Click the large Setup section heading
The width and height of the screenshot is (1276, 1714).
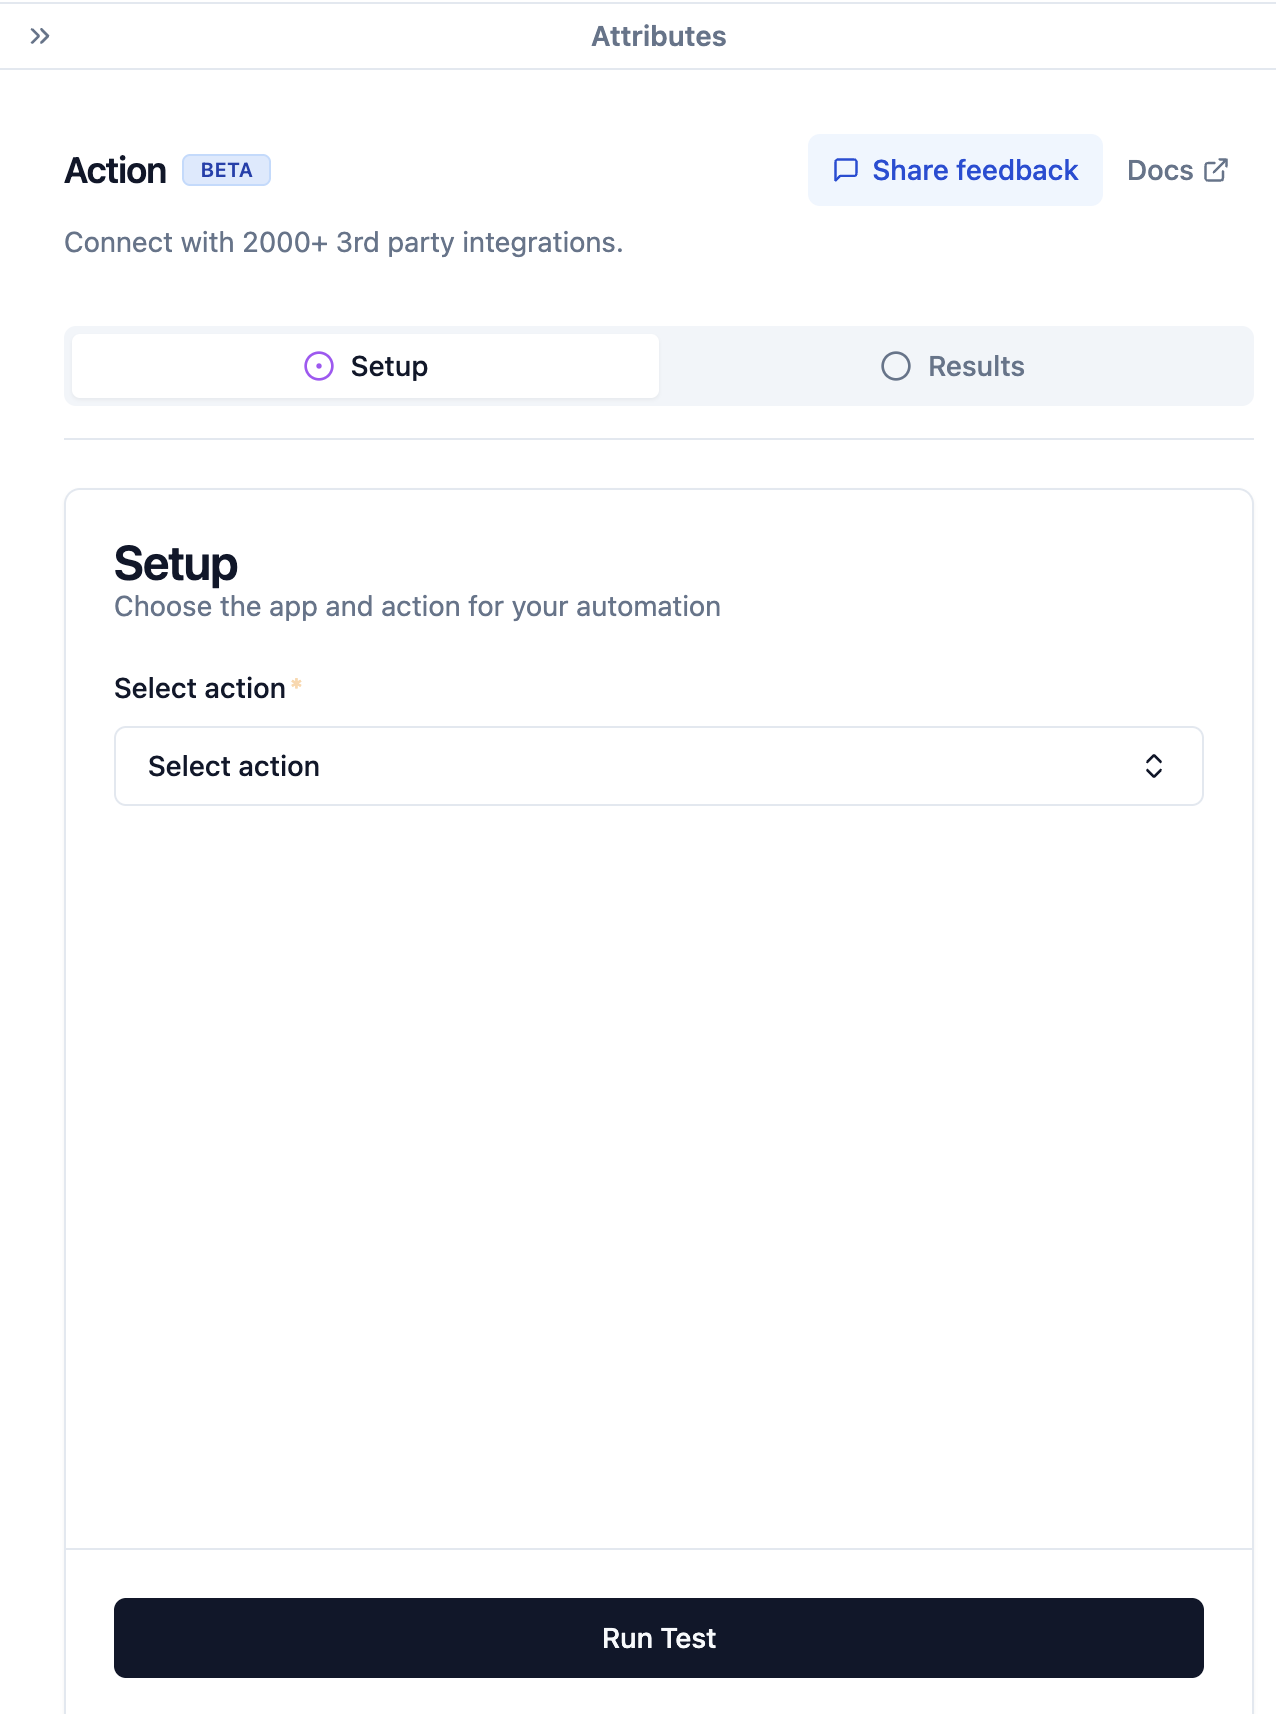coord(176,564)
